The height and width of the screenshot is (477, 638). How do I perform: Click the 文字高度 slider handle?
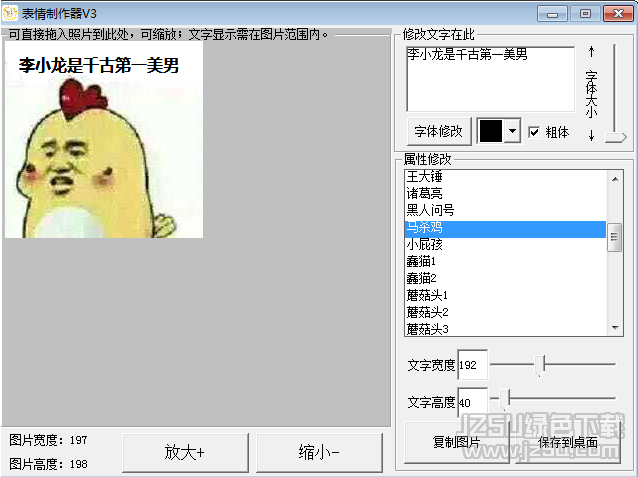point(504,399)
